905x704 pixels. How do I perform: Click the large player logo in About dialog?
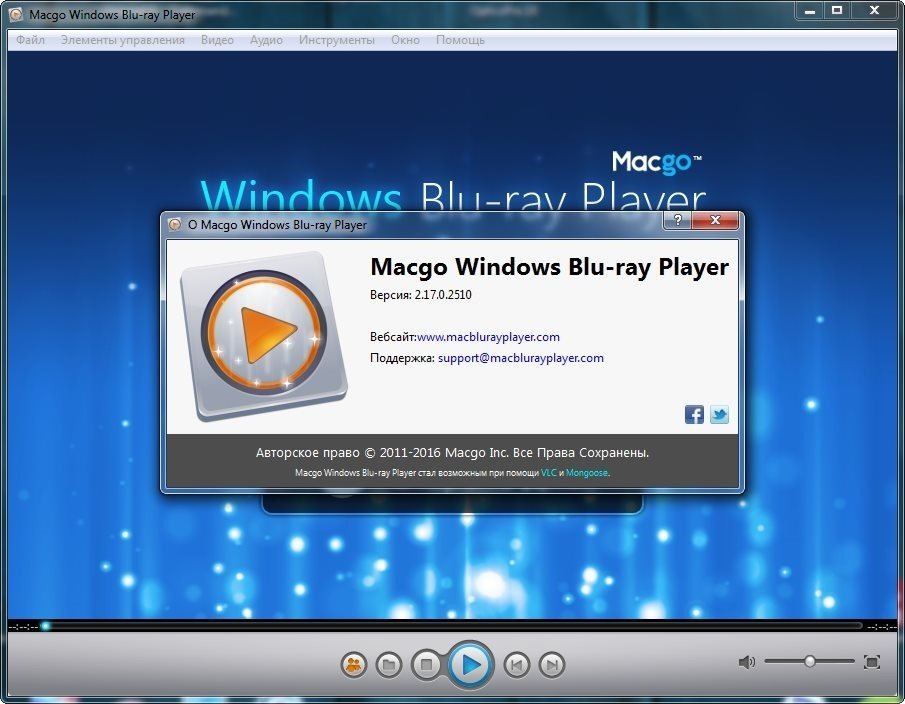coord(264,336)
